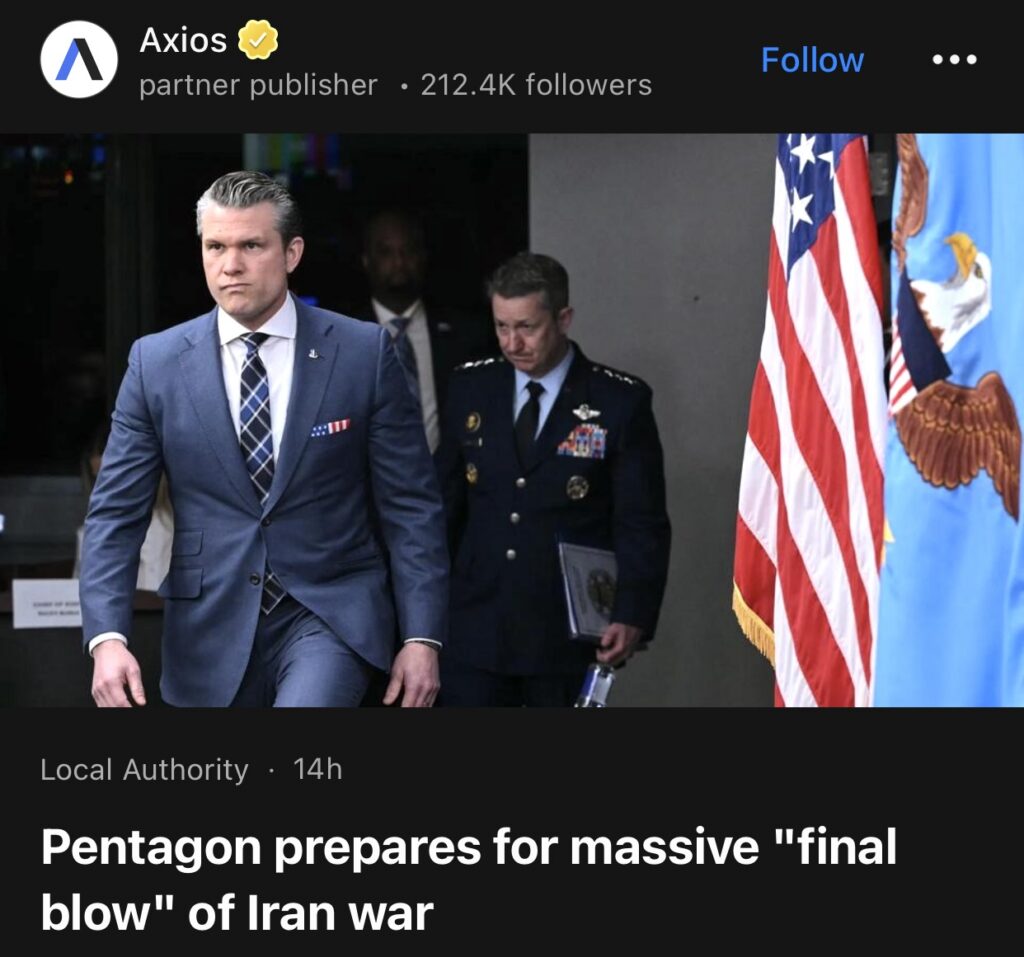
Task: Select the Local Authority tag
Action: click(x=144, y=770)
